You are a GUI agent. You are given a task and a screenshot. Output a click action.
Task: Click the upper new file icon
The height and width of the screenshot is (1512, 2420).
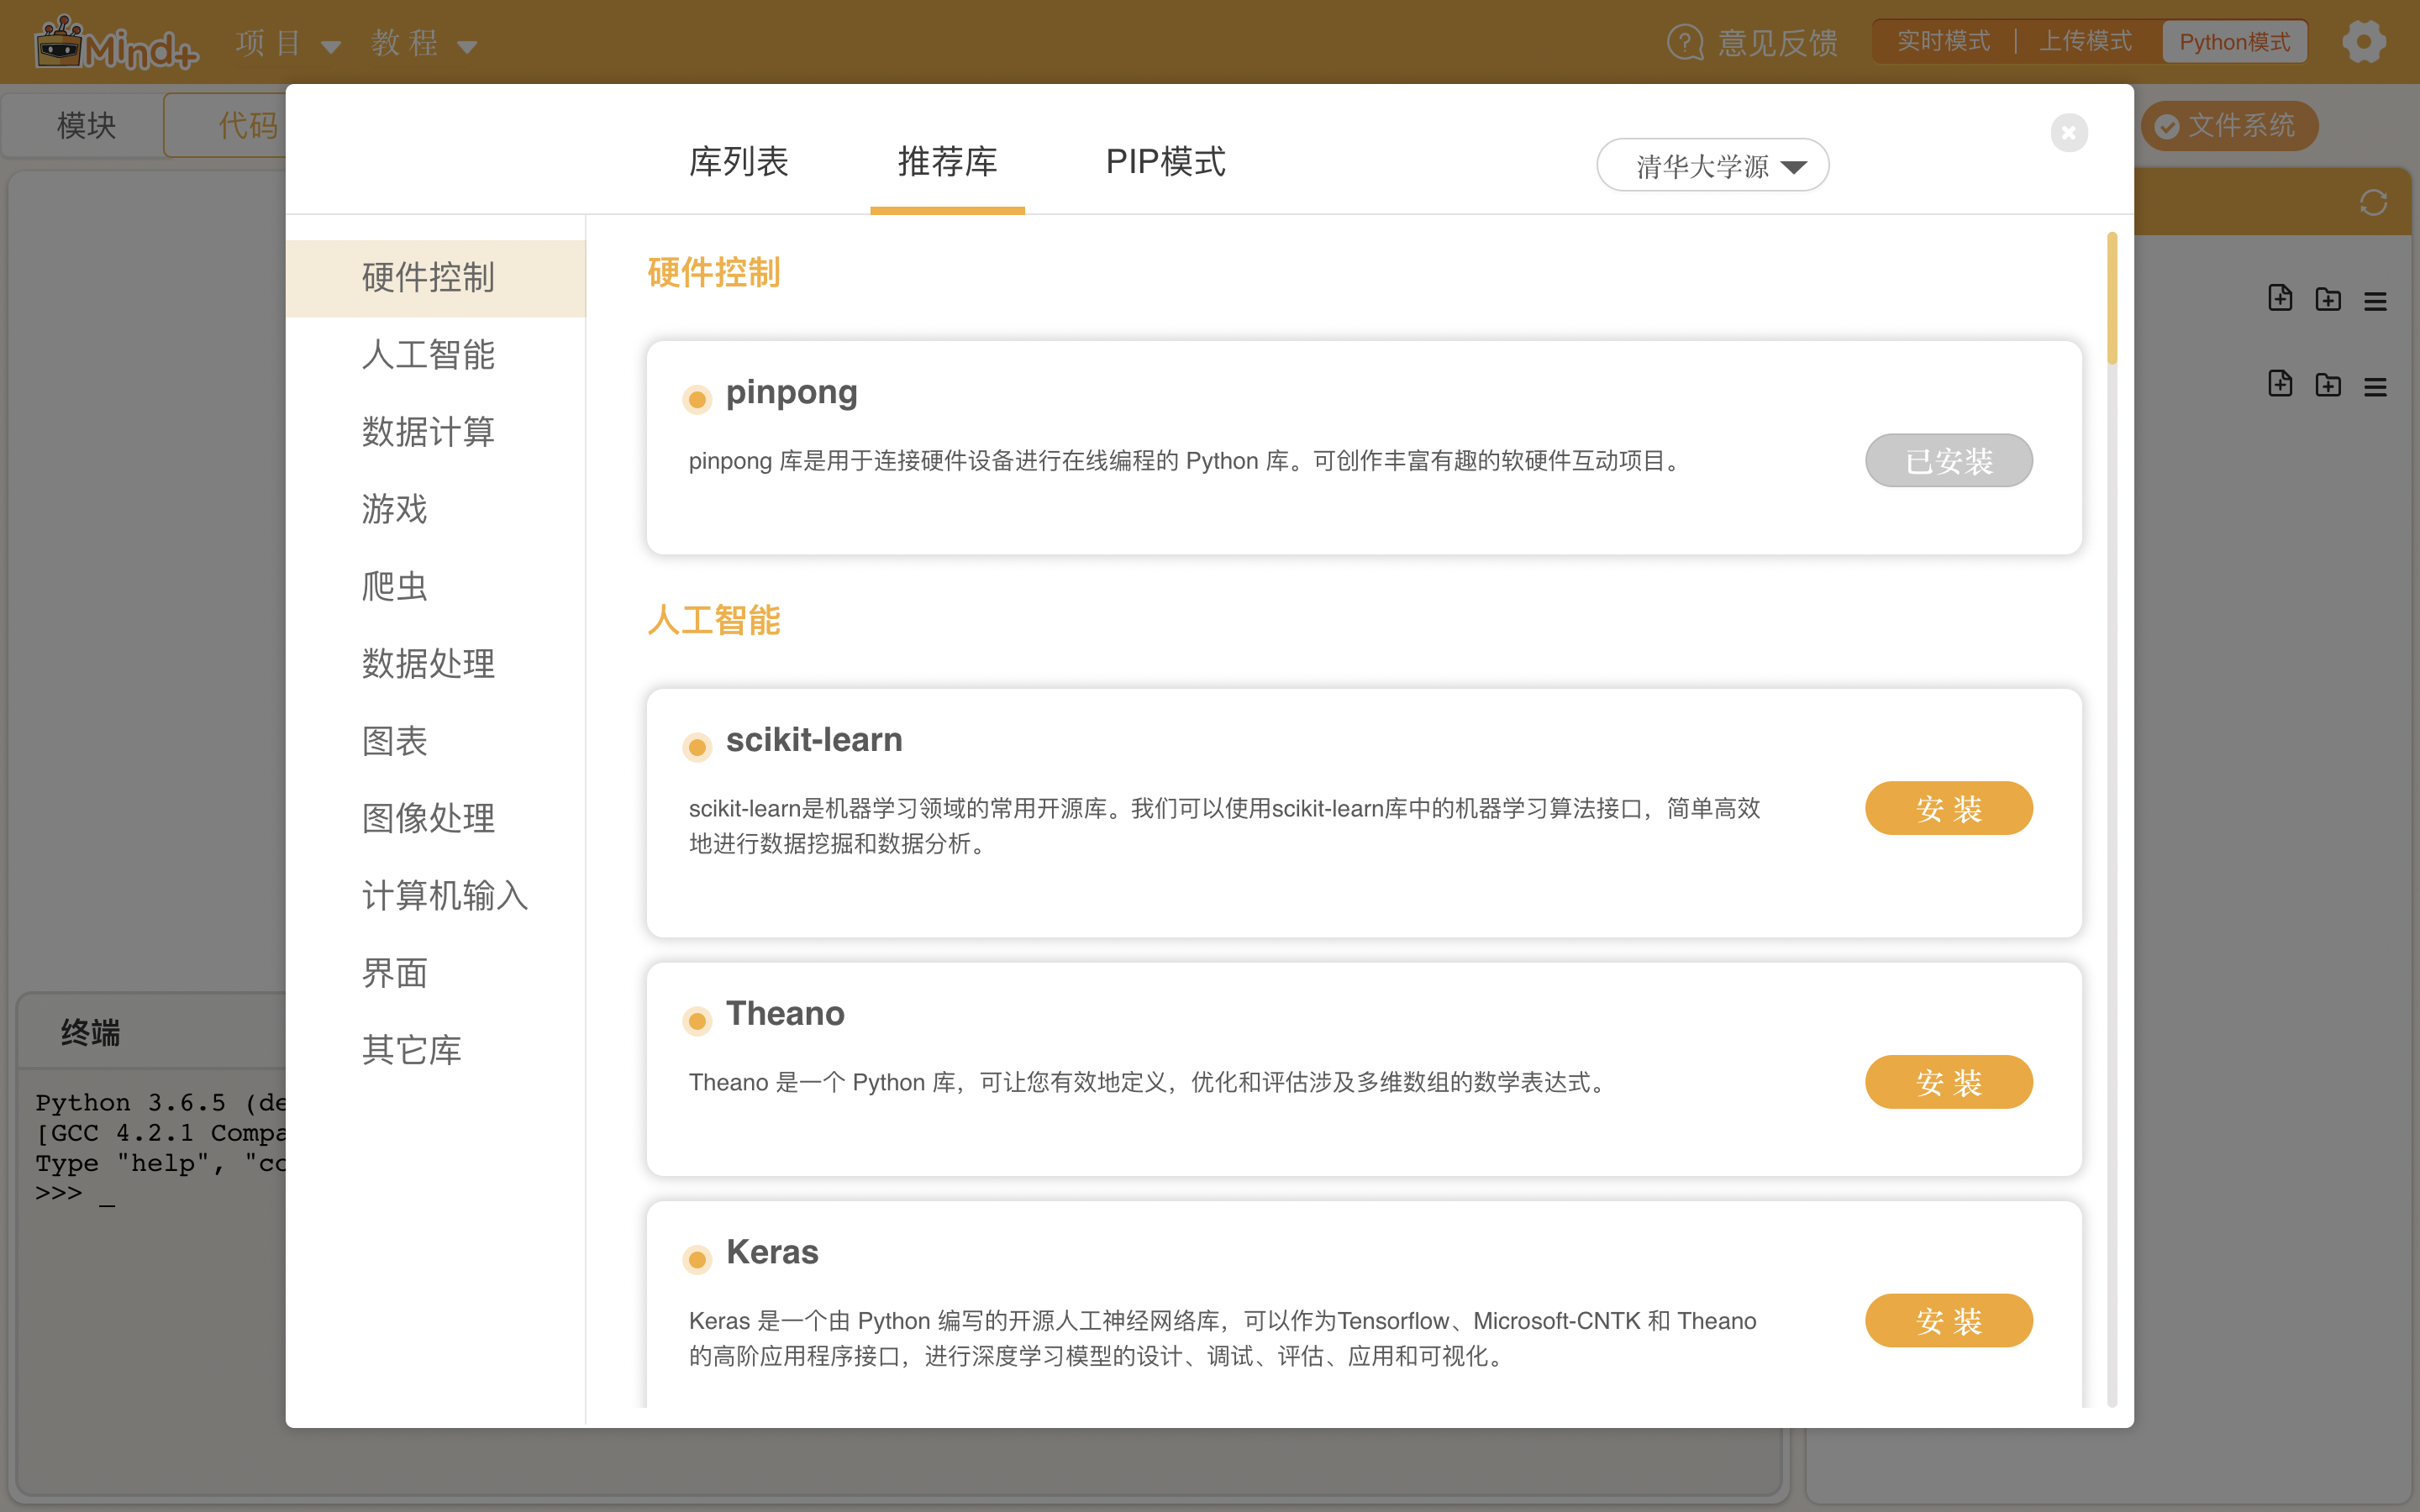(x=2280, y=298)
